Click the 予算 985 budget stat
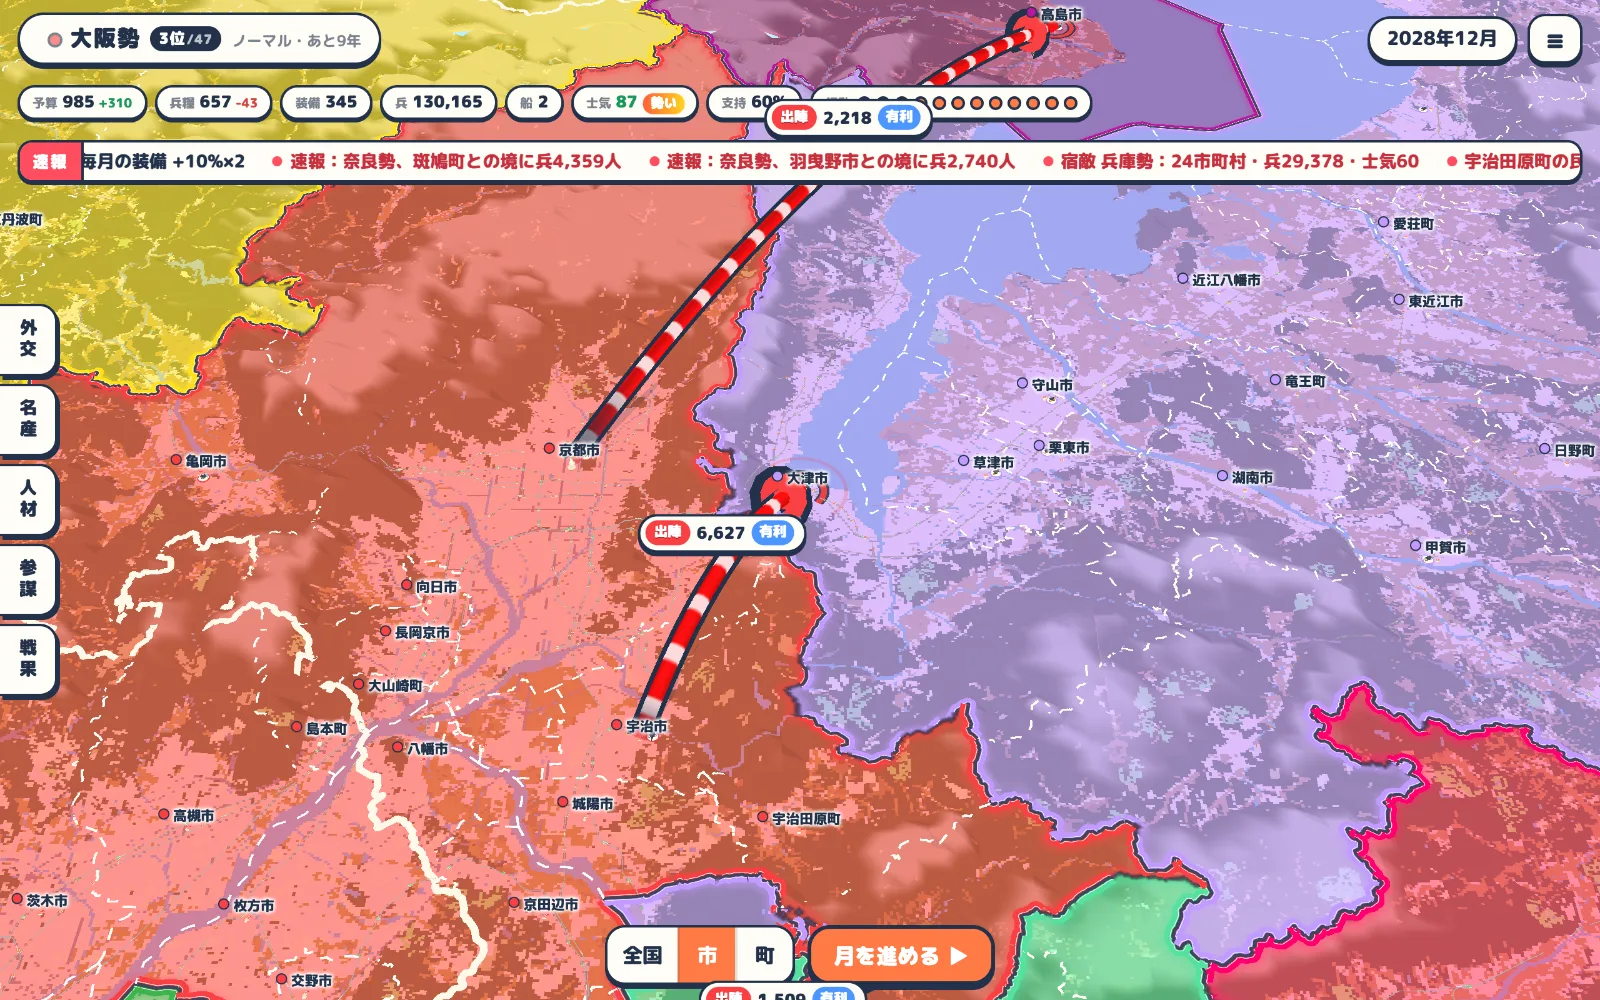 [x=82, y=102]
